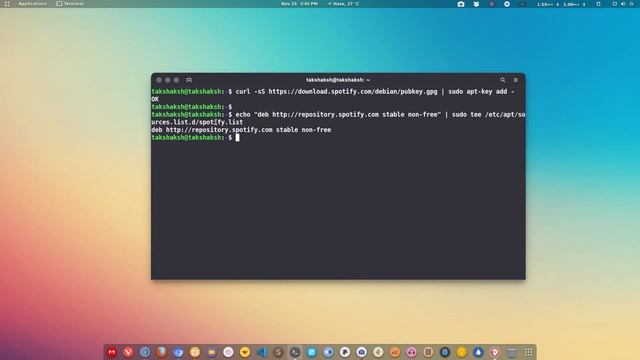Close the terminal window
Image resolution: width=640 pixels, height=360 pixels.
(x=159, y=80)
